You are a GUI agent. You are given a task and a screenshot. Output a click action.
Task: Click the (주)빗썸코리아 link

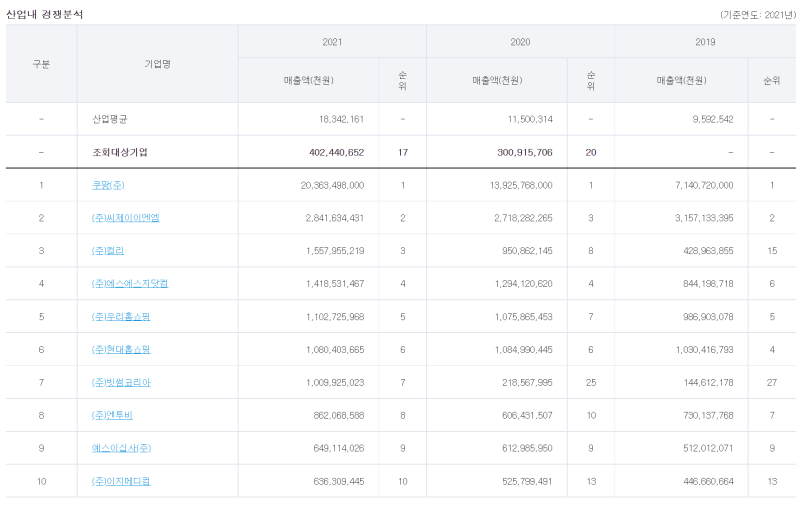pos(121,383)
